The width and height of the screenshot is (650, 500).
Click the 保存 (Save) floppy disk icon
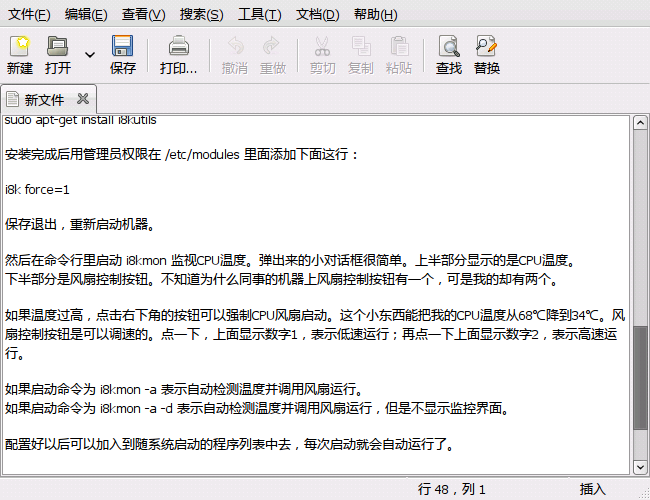[x=122, y=46]
